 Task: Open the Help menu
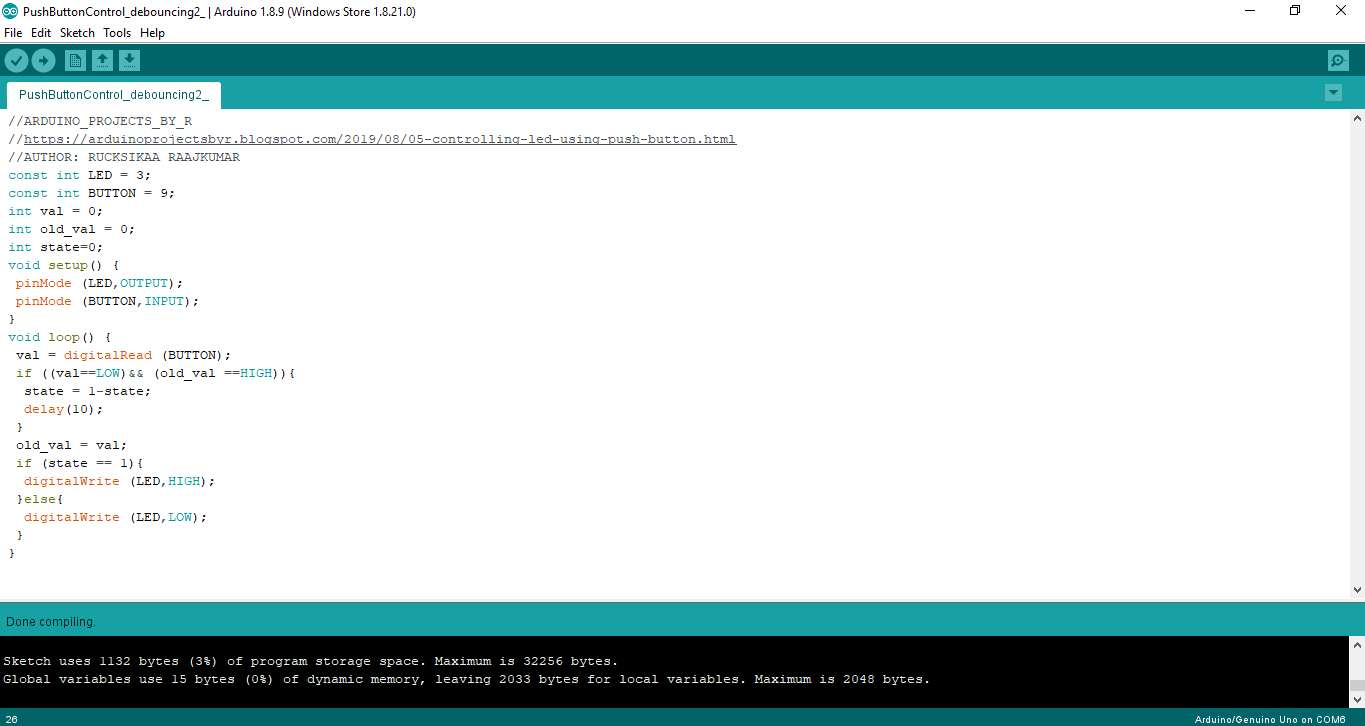152,32
